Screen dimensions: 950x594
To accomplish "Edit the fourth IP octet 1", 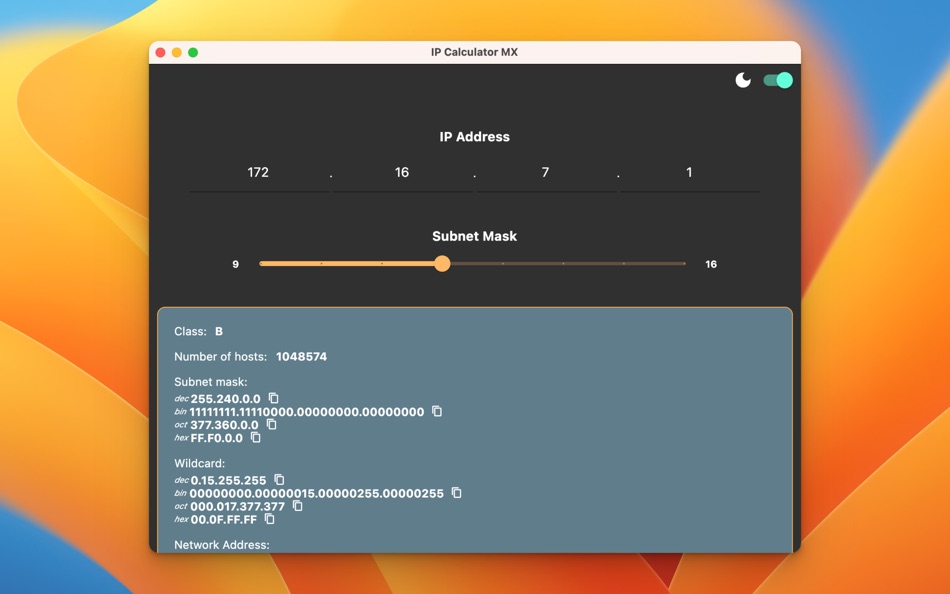I will 689,173.
